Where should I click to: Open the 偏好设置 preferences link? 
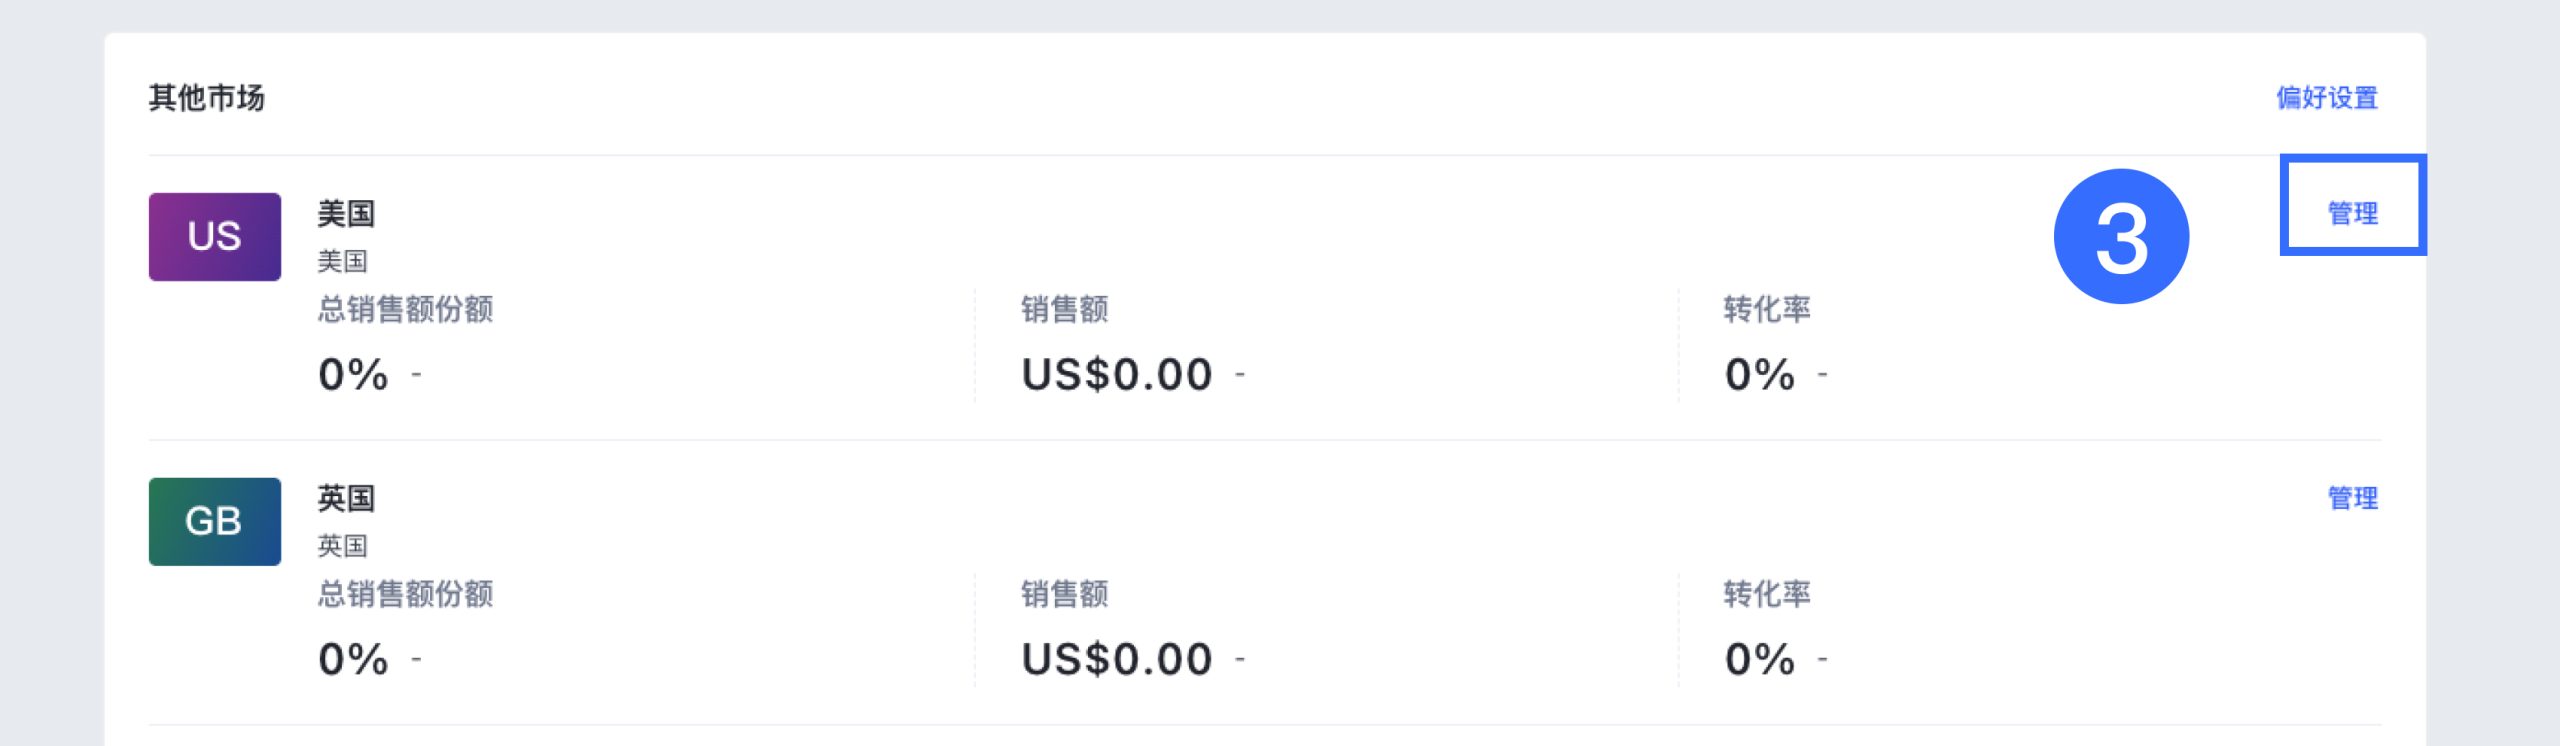click(2326, 98)
